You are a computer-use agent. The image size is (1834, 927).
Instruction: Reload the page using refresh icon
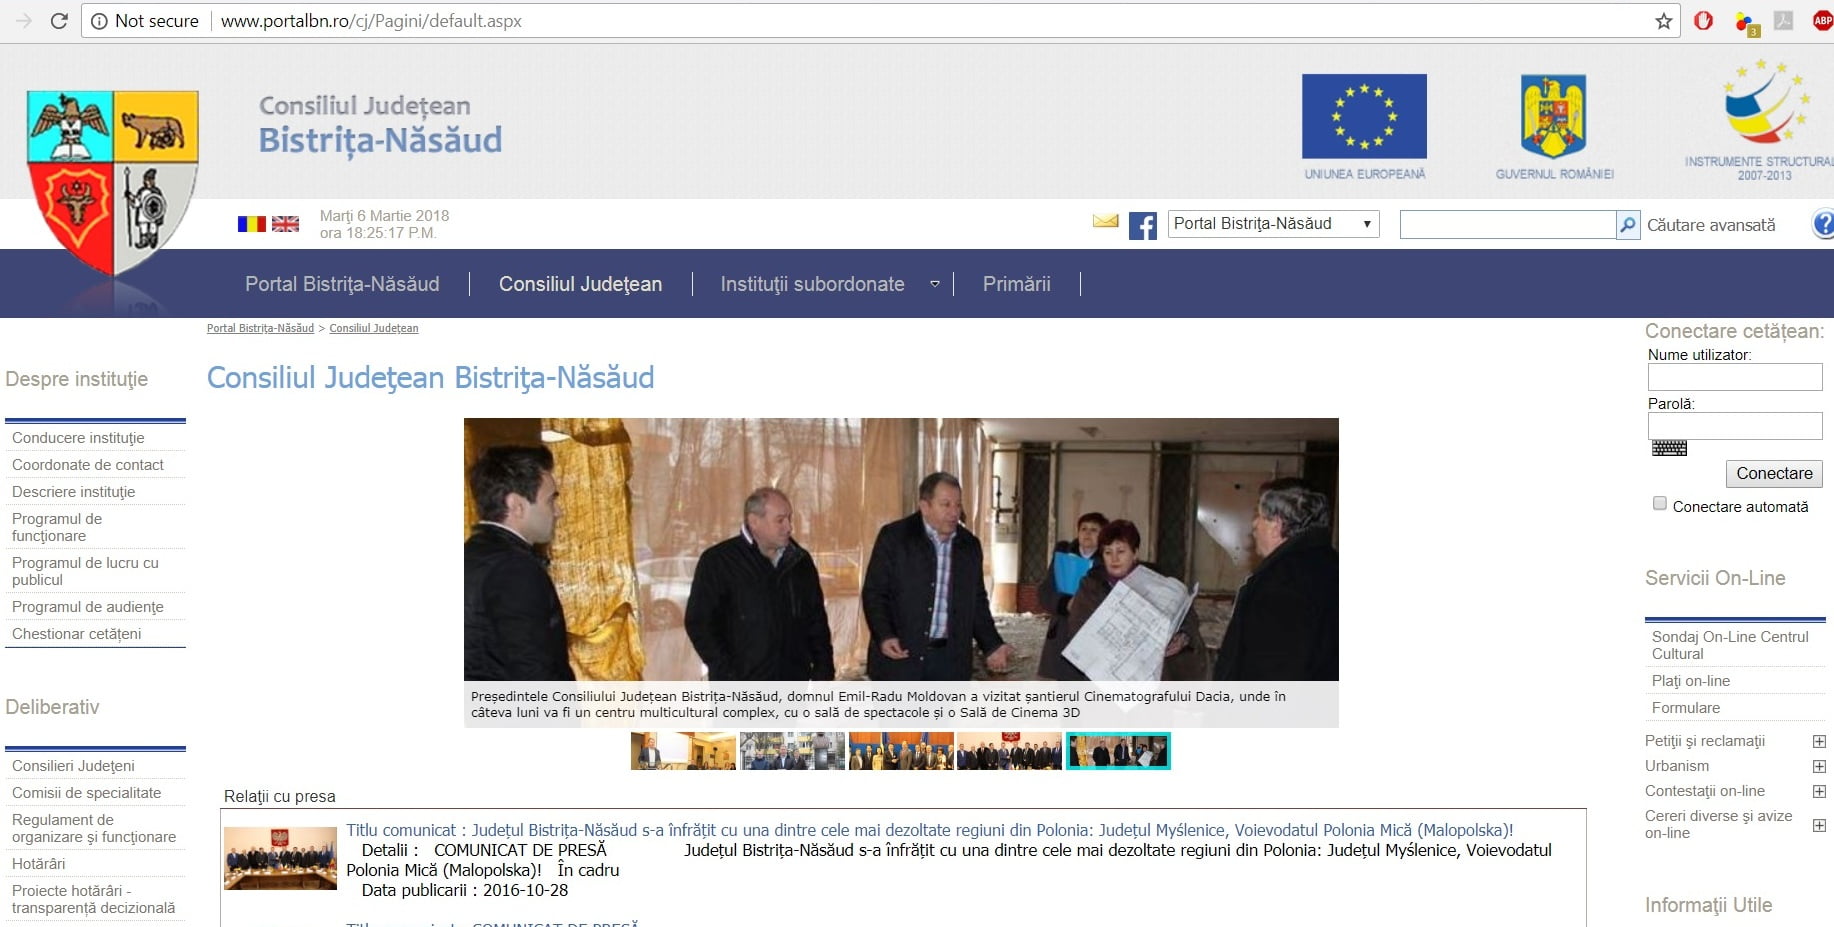point(59,21)
